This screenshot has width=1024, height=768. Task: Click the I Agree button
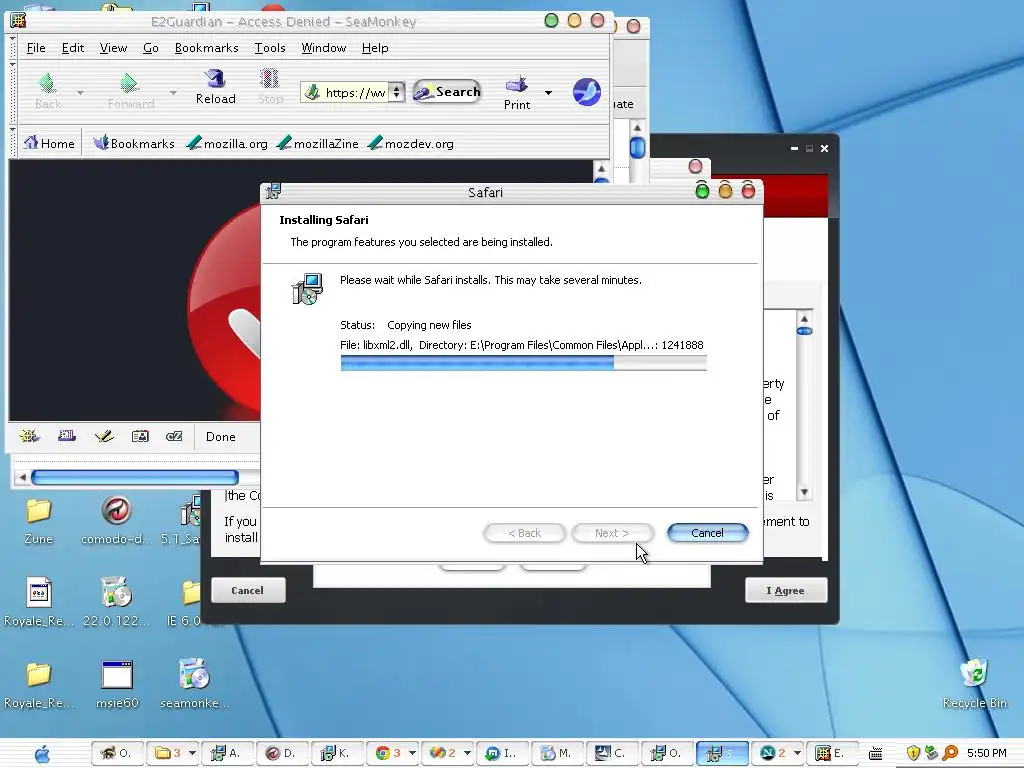(786, 590)
